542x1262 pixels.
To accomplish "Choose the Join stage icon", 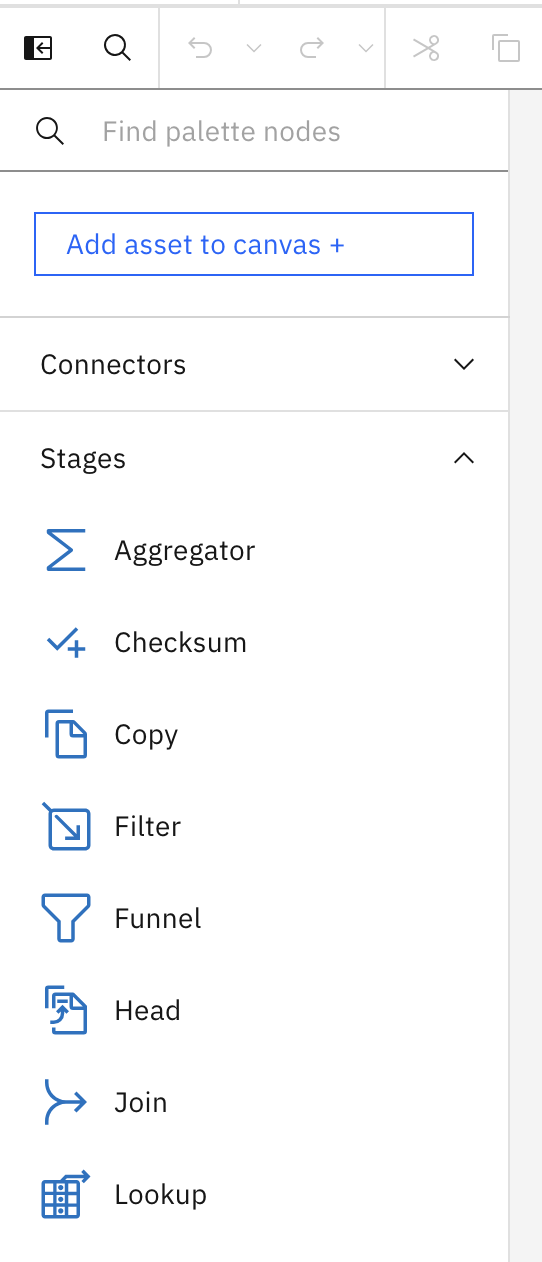I will click(x=66, y=1102).
